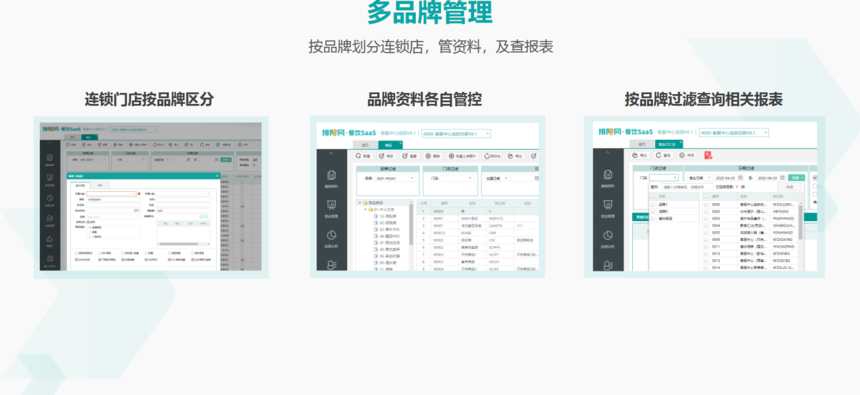Select active teal tab in 按品牌过滤 screenshot
Image resolution: width=860 pixels, height=395 pixels.
(x=669, y=144)
